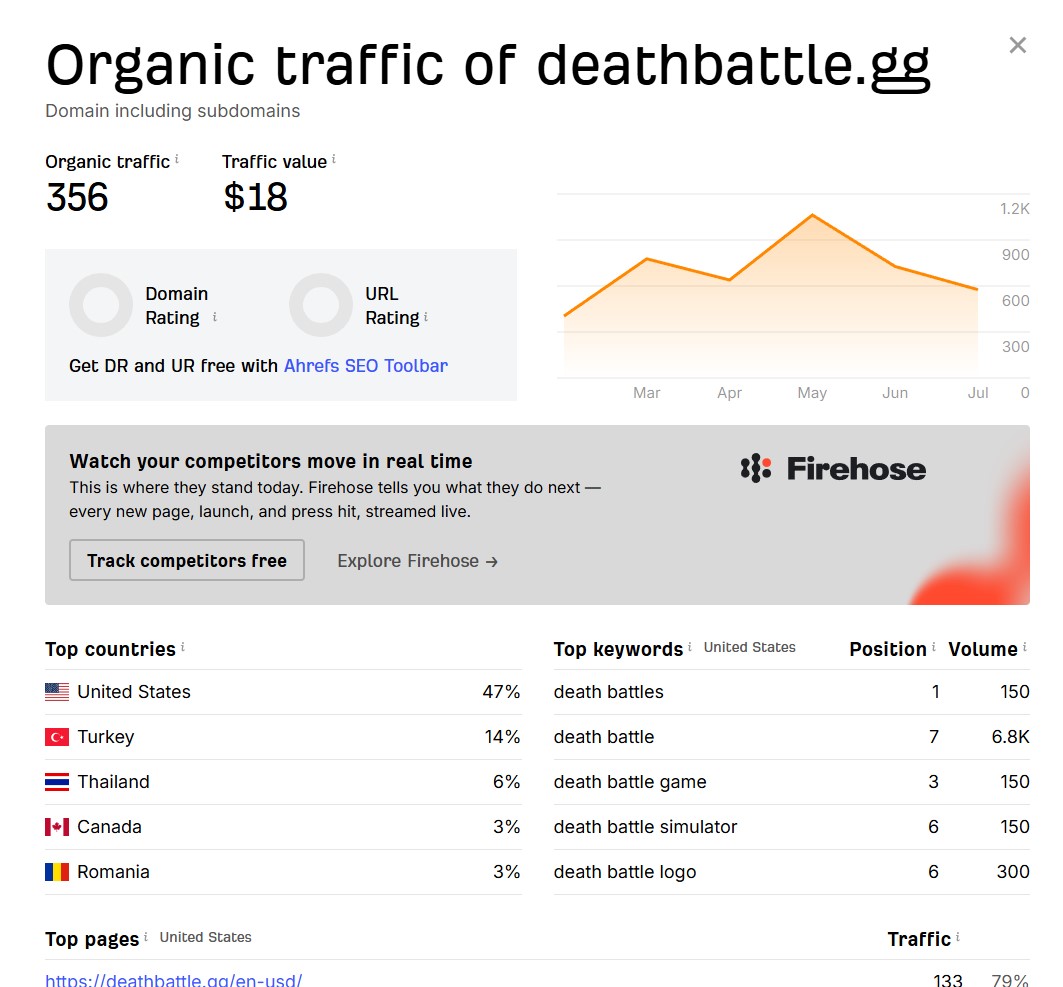Screen dimensions: 1063x987
Task: Click URL Rating info icon
Action: click(426, 317)
